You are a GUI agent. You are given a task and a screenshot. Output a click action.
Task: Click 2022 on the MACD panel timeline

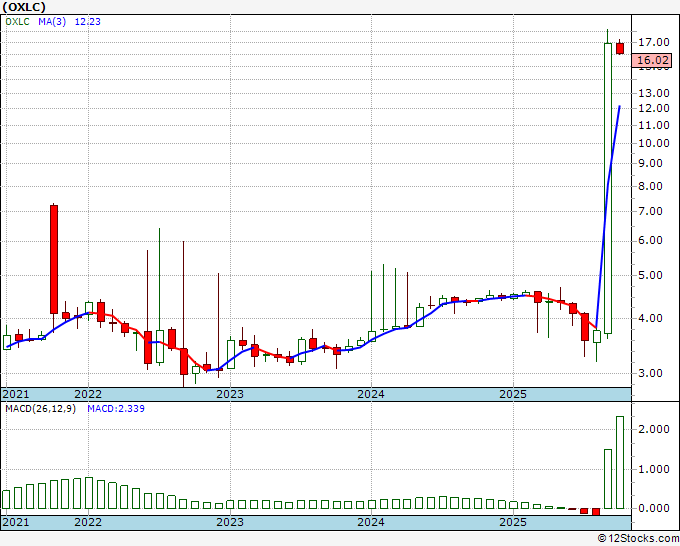(88, 522)
